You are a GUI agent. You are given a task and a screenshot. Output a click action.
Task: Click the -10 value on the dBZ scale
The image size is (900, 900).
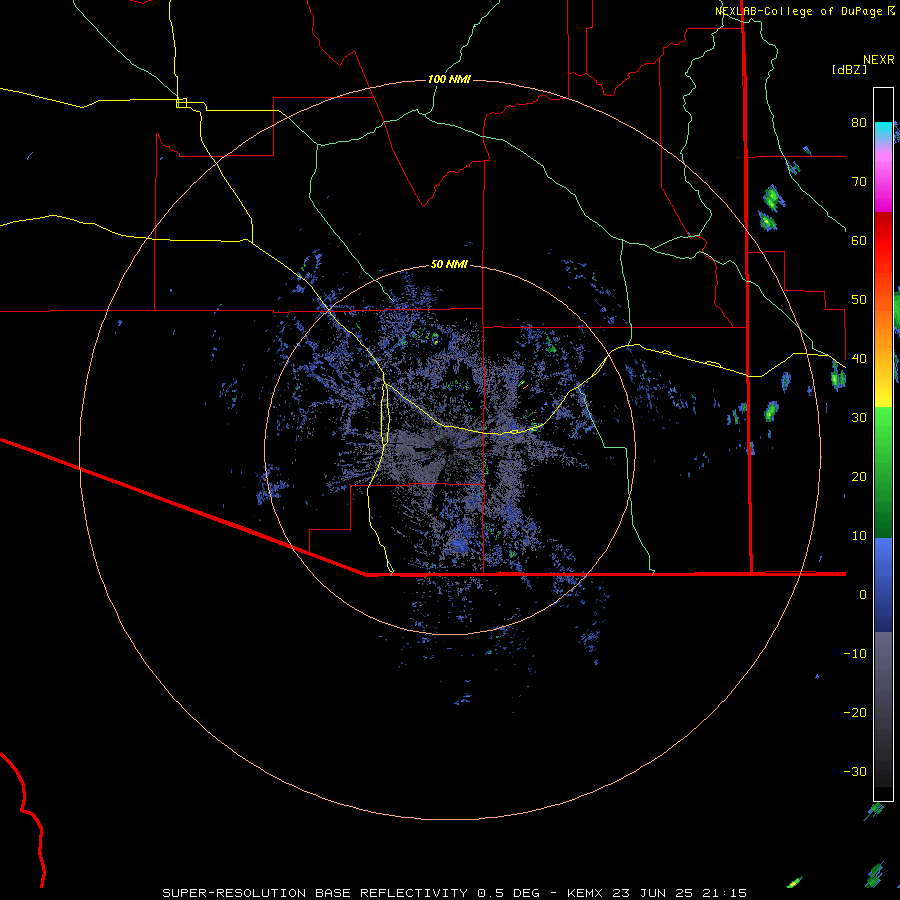pyautogui.click(x=855, y=654)
